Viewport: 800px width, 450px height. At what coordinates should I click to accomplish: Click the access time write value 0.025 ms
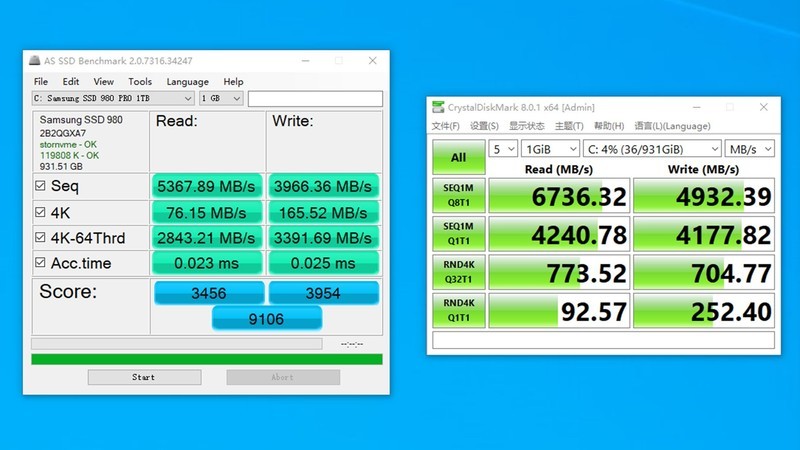pyautogui.click(x=323, y=263)
